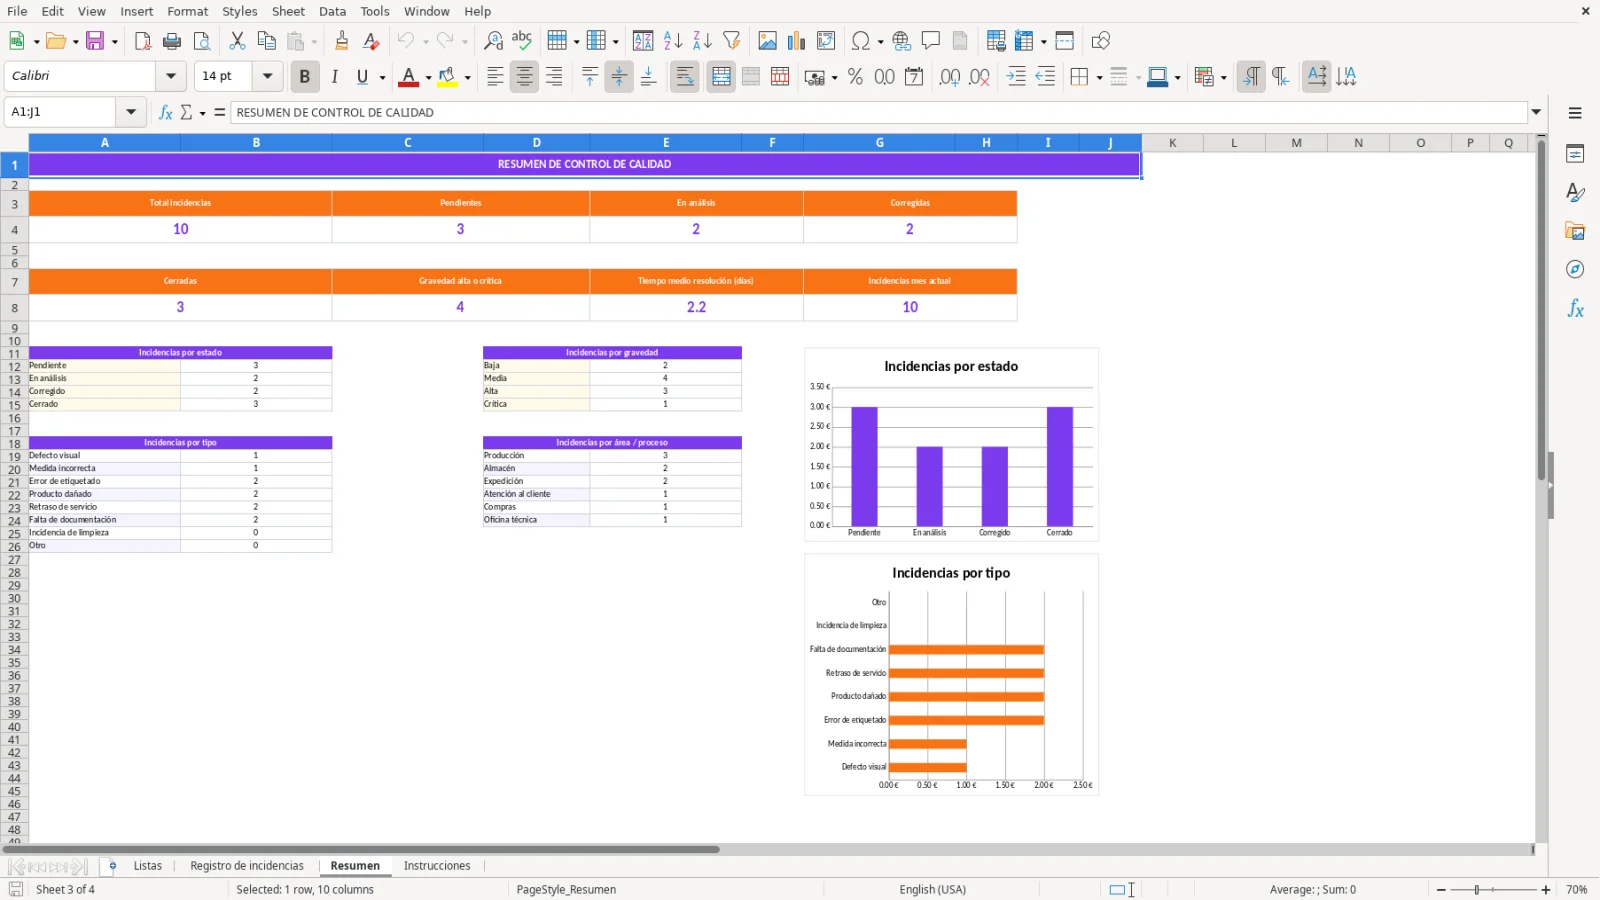Click zoom out minus button
1600x900 pixels.
pyautogui.click(x=1441, y=890)
